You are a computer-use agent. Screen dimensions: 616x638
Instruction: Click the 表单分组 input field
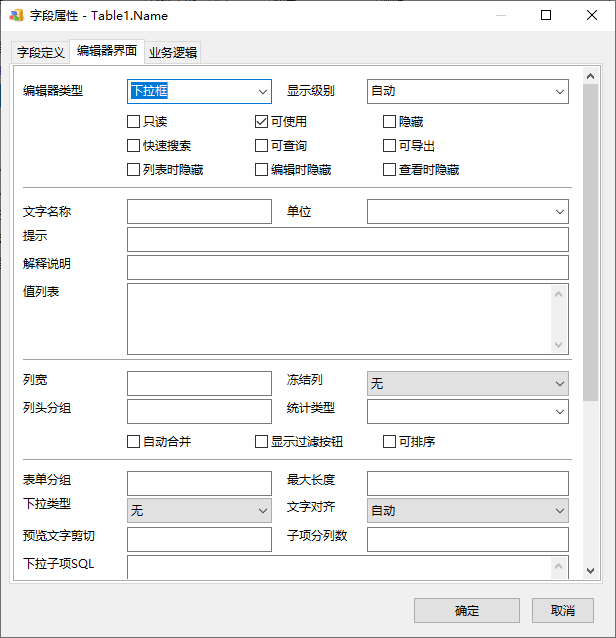[199, 483]
